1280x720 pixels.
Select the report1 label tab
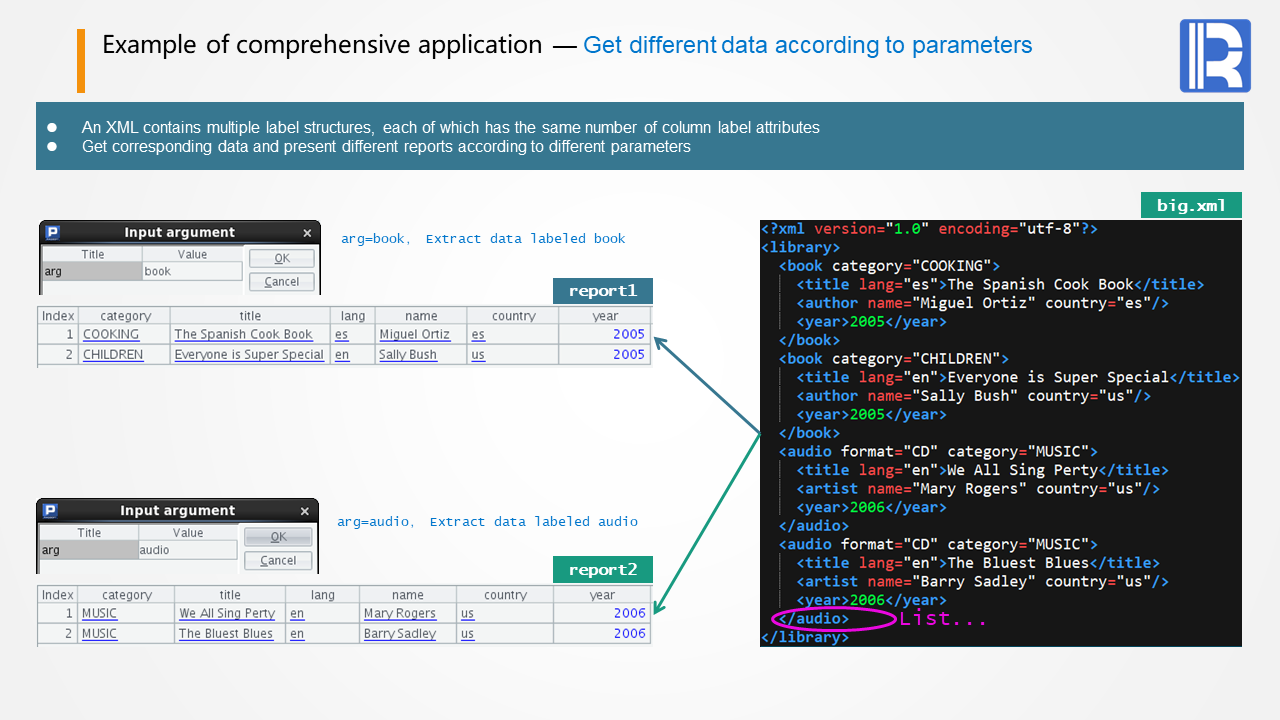click(603, 291)
